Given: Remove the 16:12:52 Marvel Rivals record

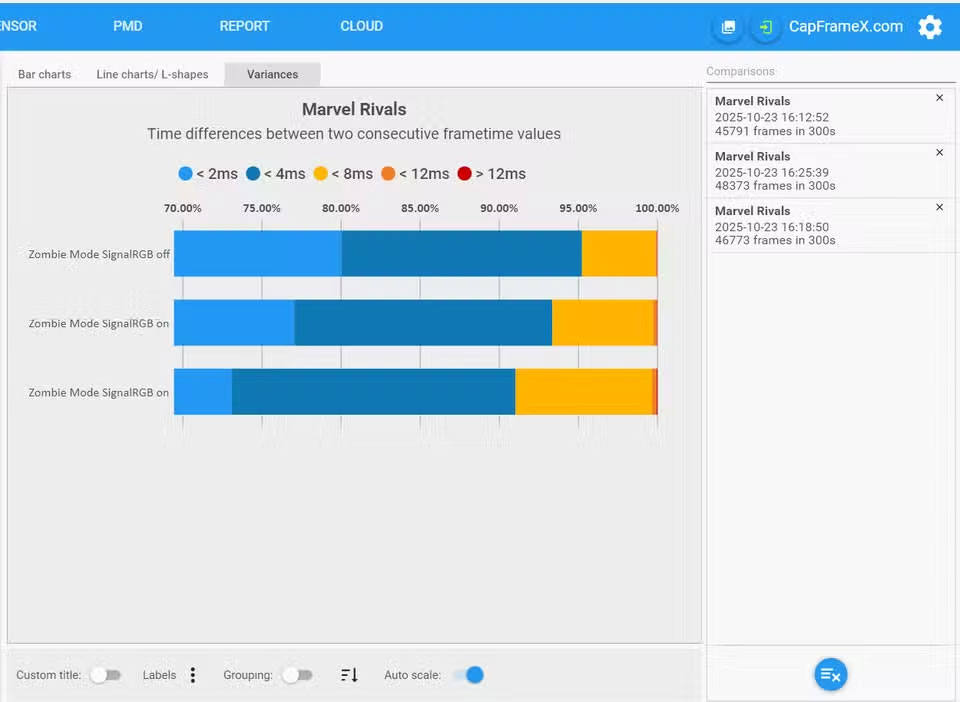Looking at the screenshot, I should pos(939,98).
